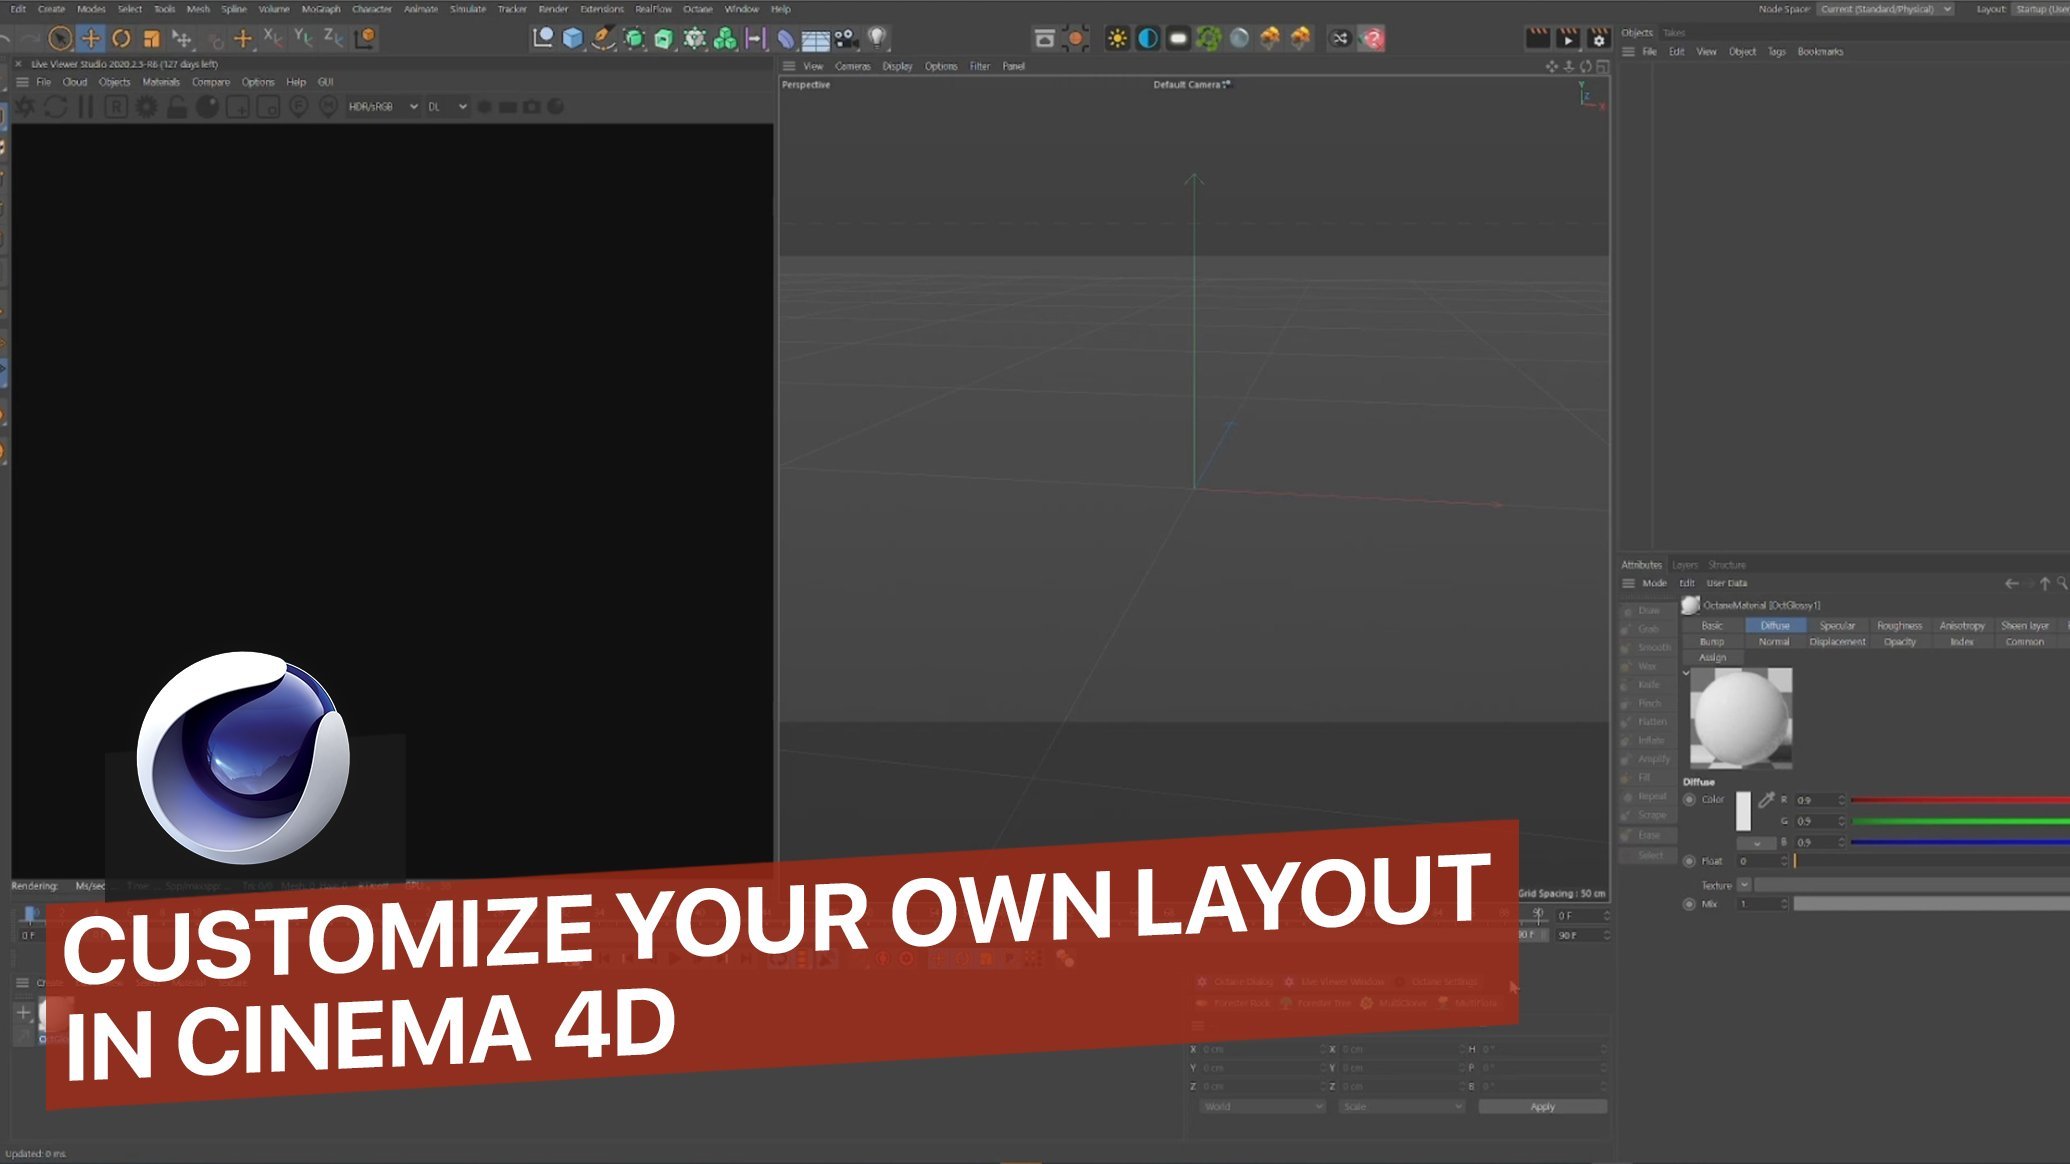Open the MoGraph menu
Viewport: 2070px width, 1164px height.
321,9
